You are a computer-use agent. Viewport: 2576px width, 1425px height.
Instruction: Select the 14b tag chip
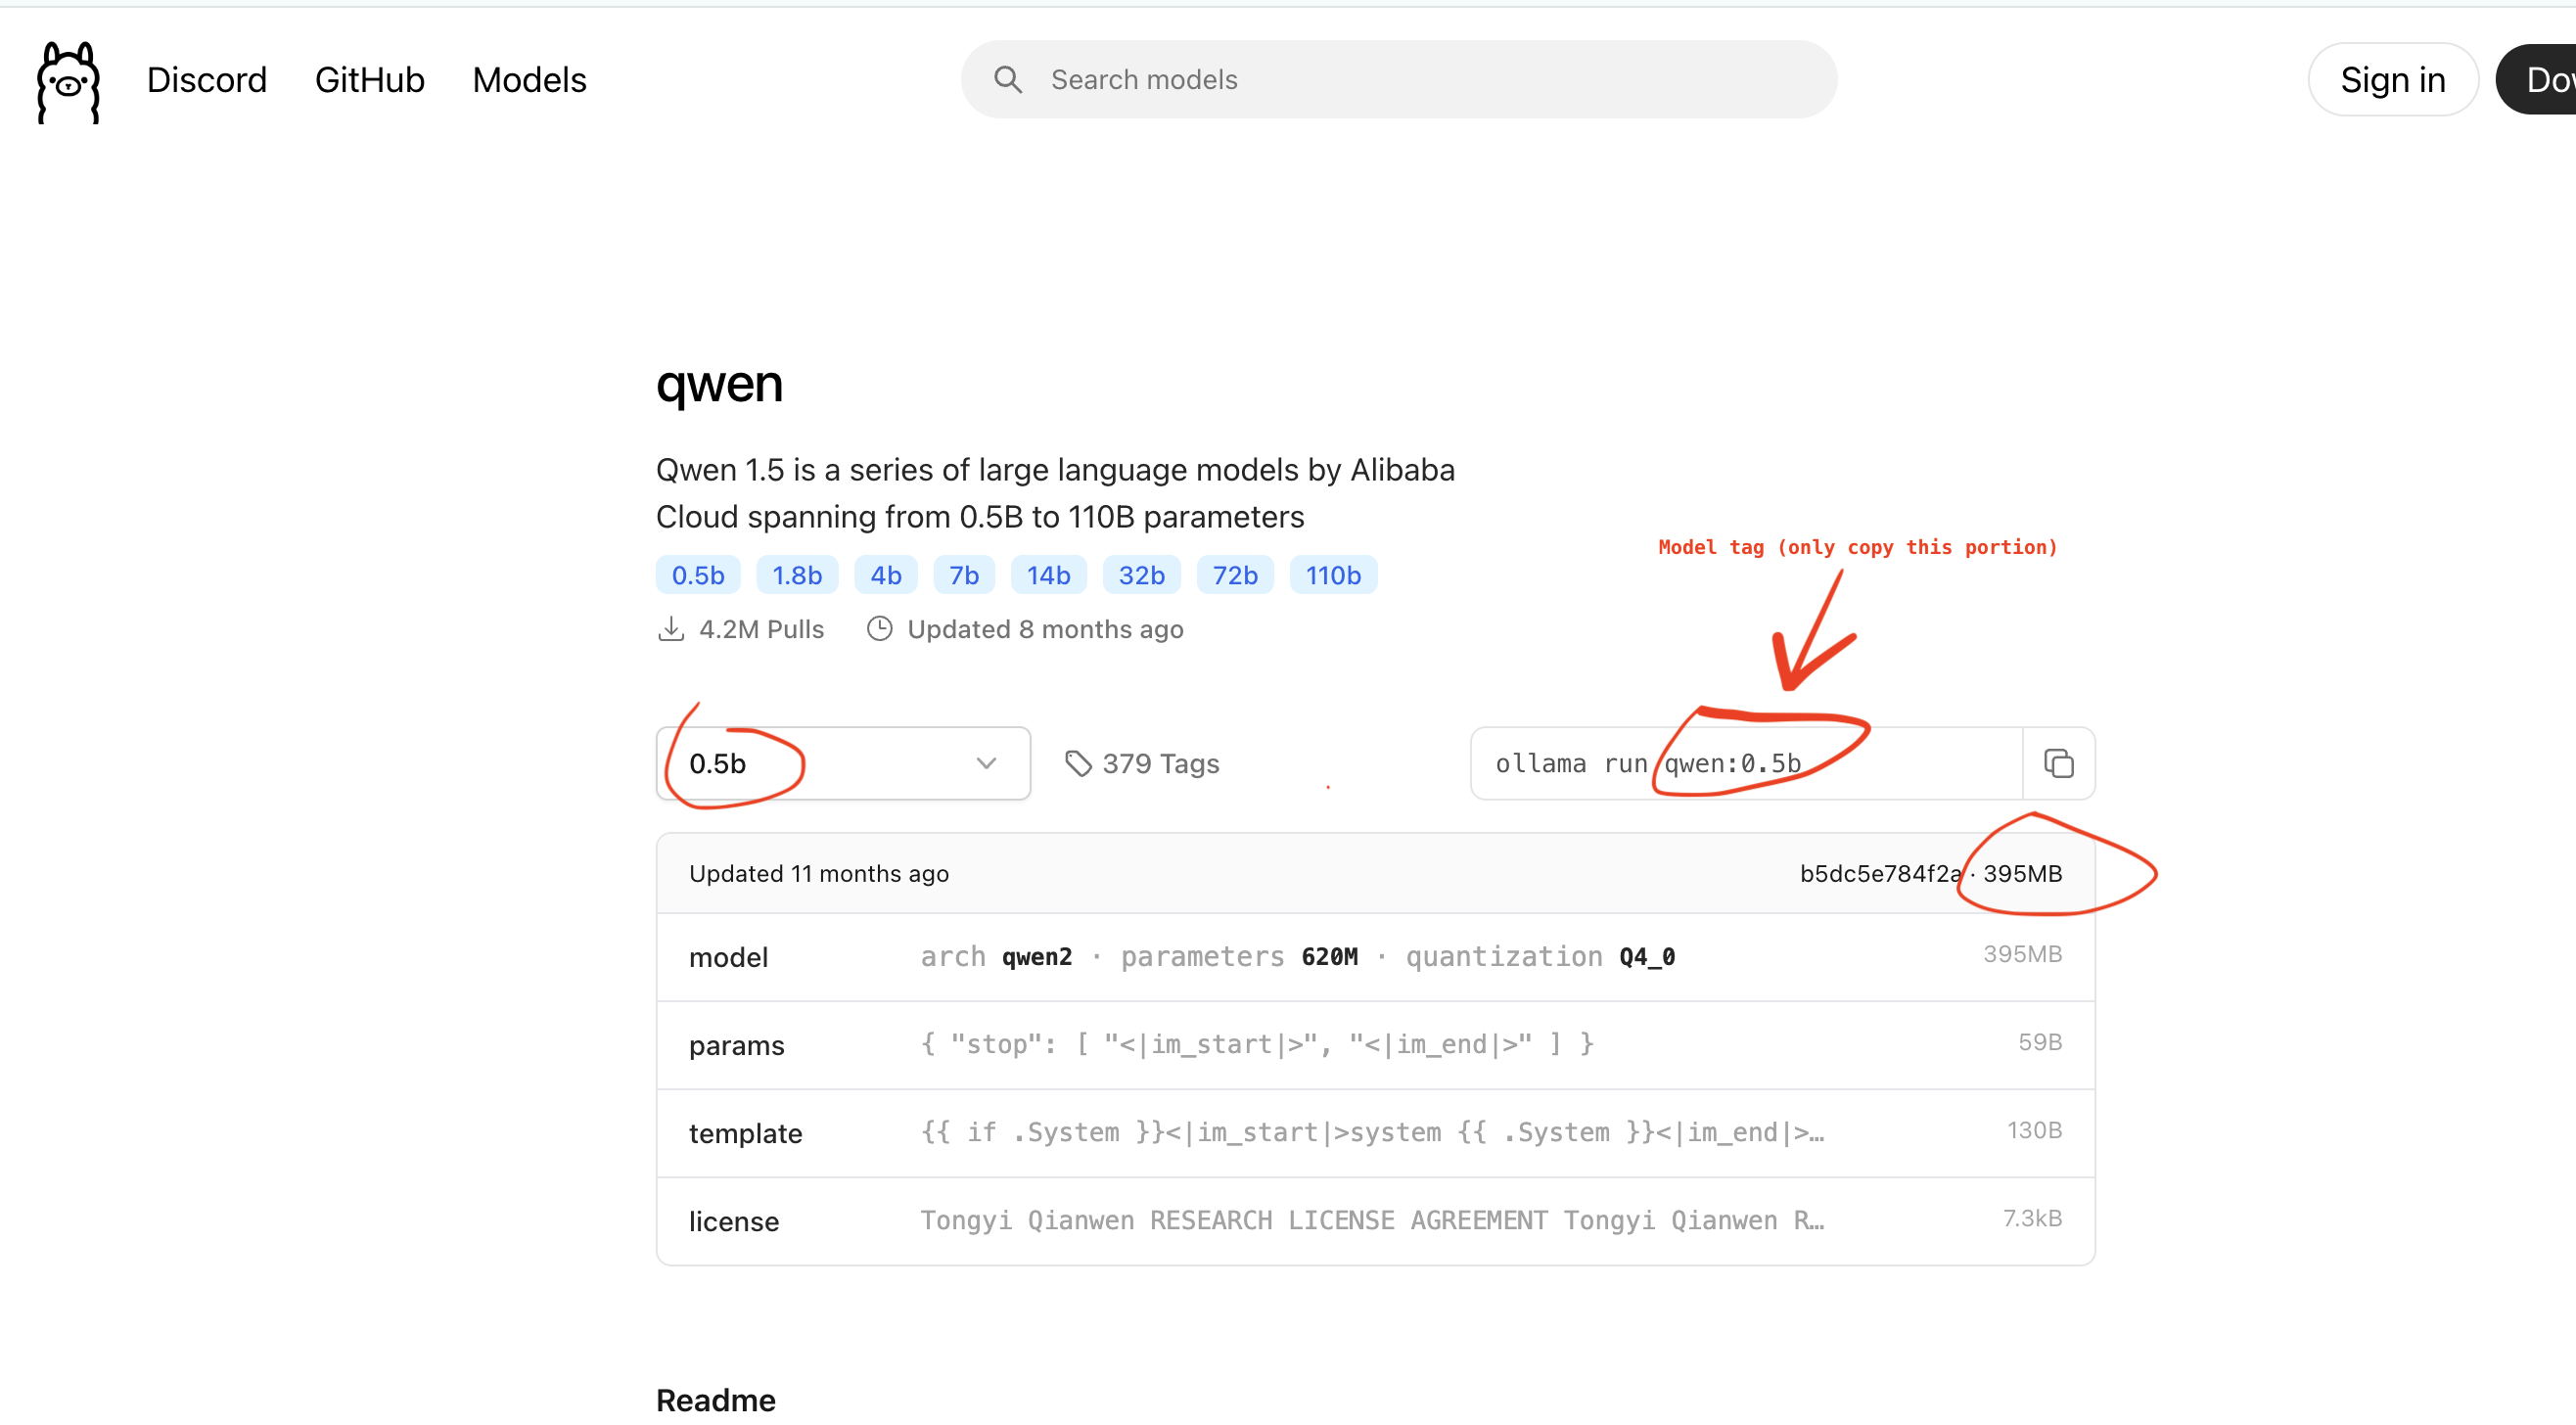click(1048, 575)
